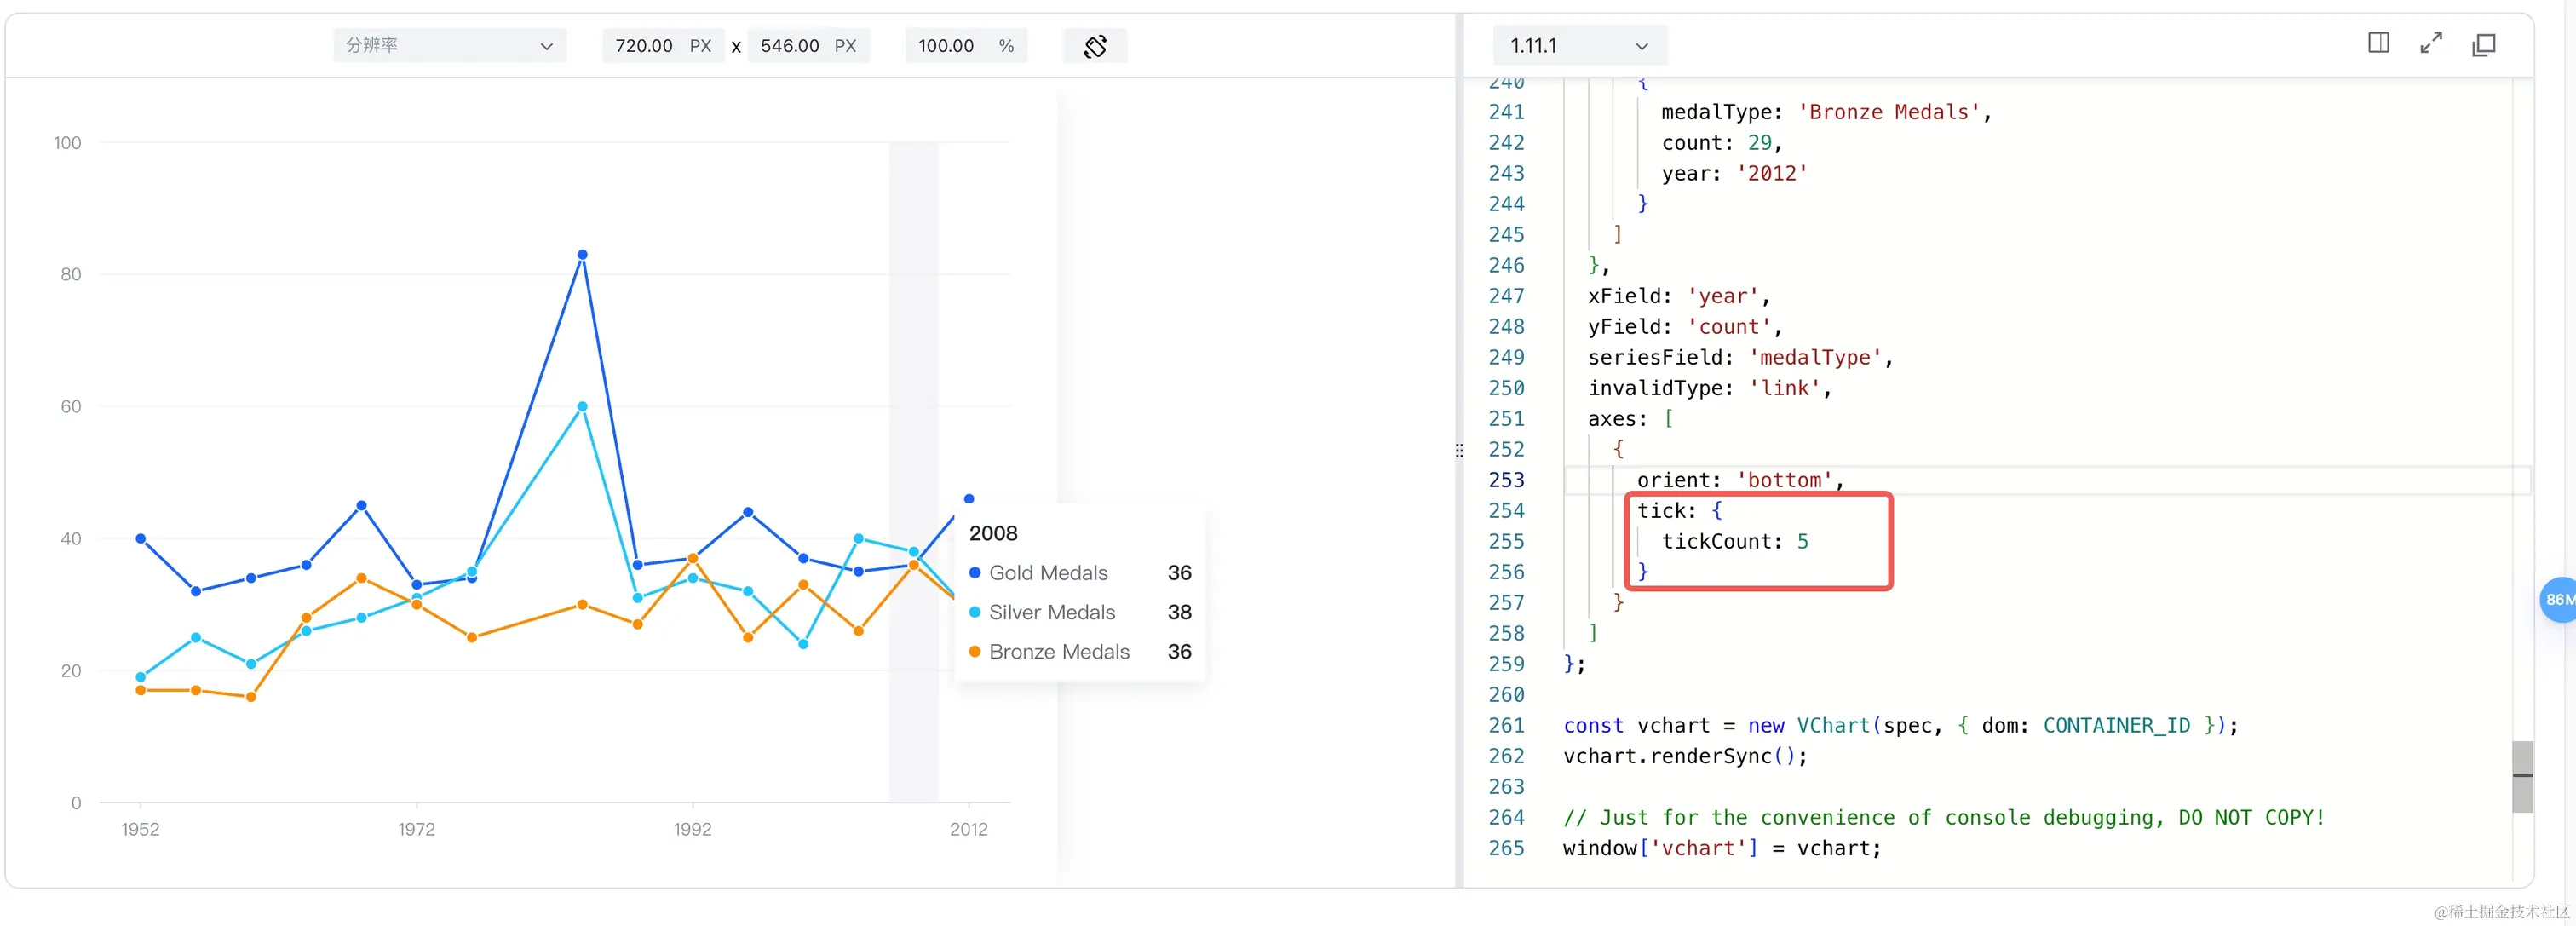Image resolution: width=2576 pixels, height=926 pixels.
Task: Open the 分辨率 resolution dropdown
Action: (449, 46)
